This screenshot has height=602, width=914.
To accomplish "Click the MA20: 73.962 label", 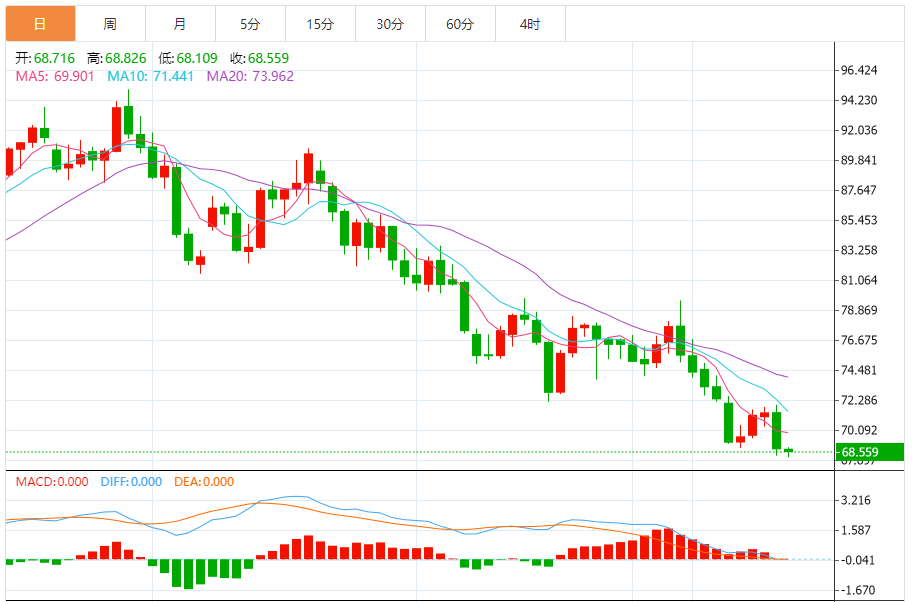I will 250,76.
